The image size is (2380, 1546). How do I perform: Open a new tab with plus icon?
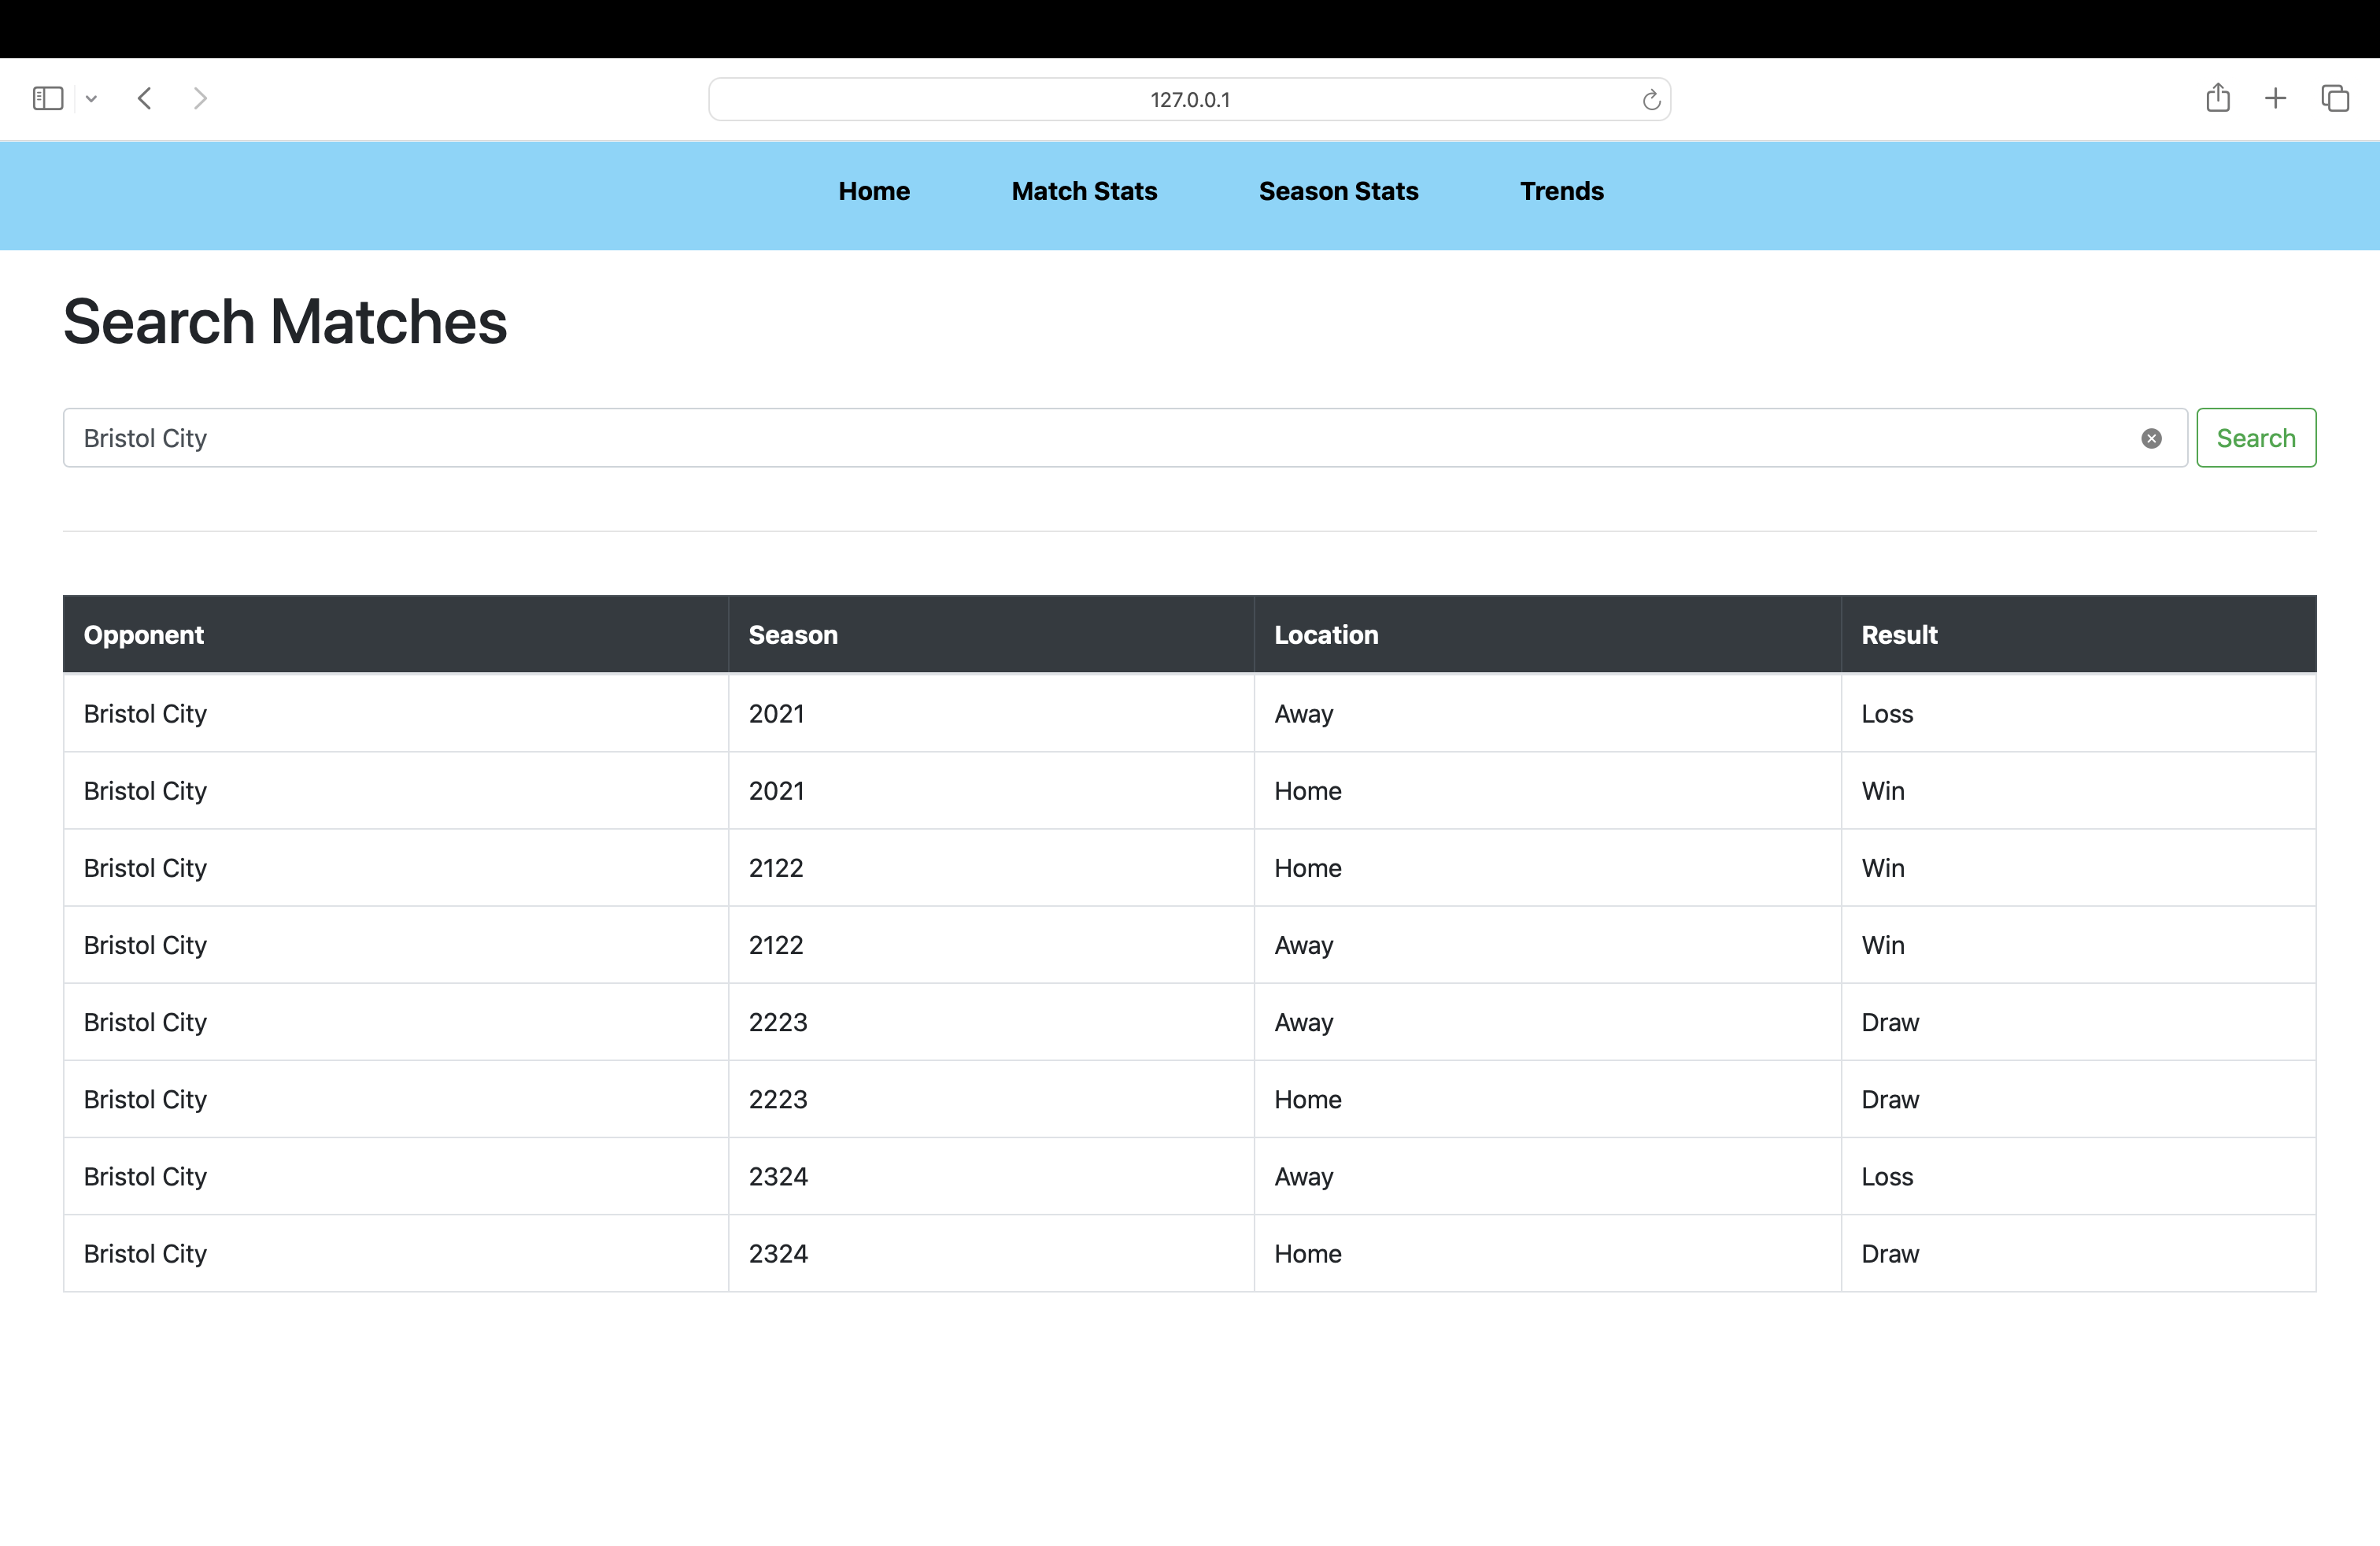click(2275, 98)
